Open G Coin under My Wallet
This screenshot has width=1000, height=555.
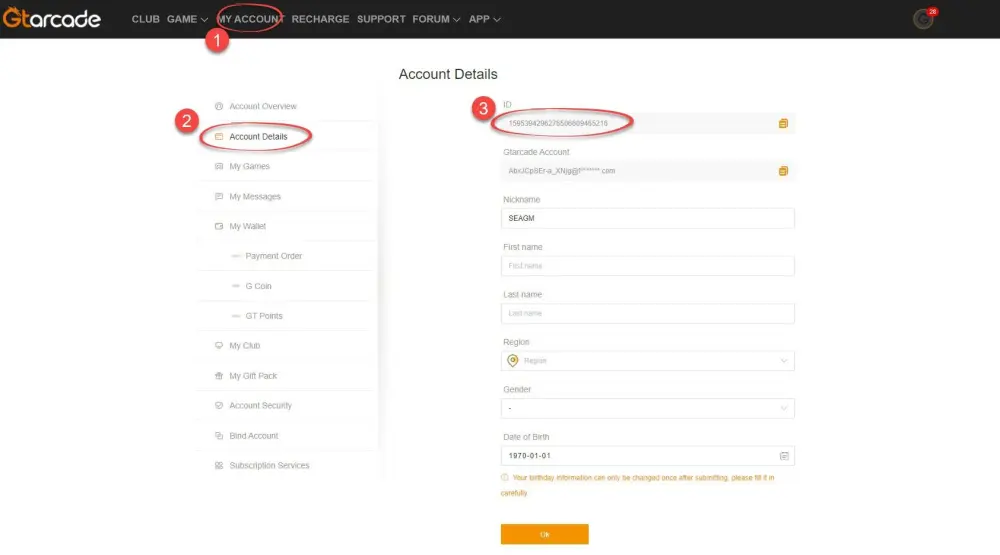[258, 286]
